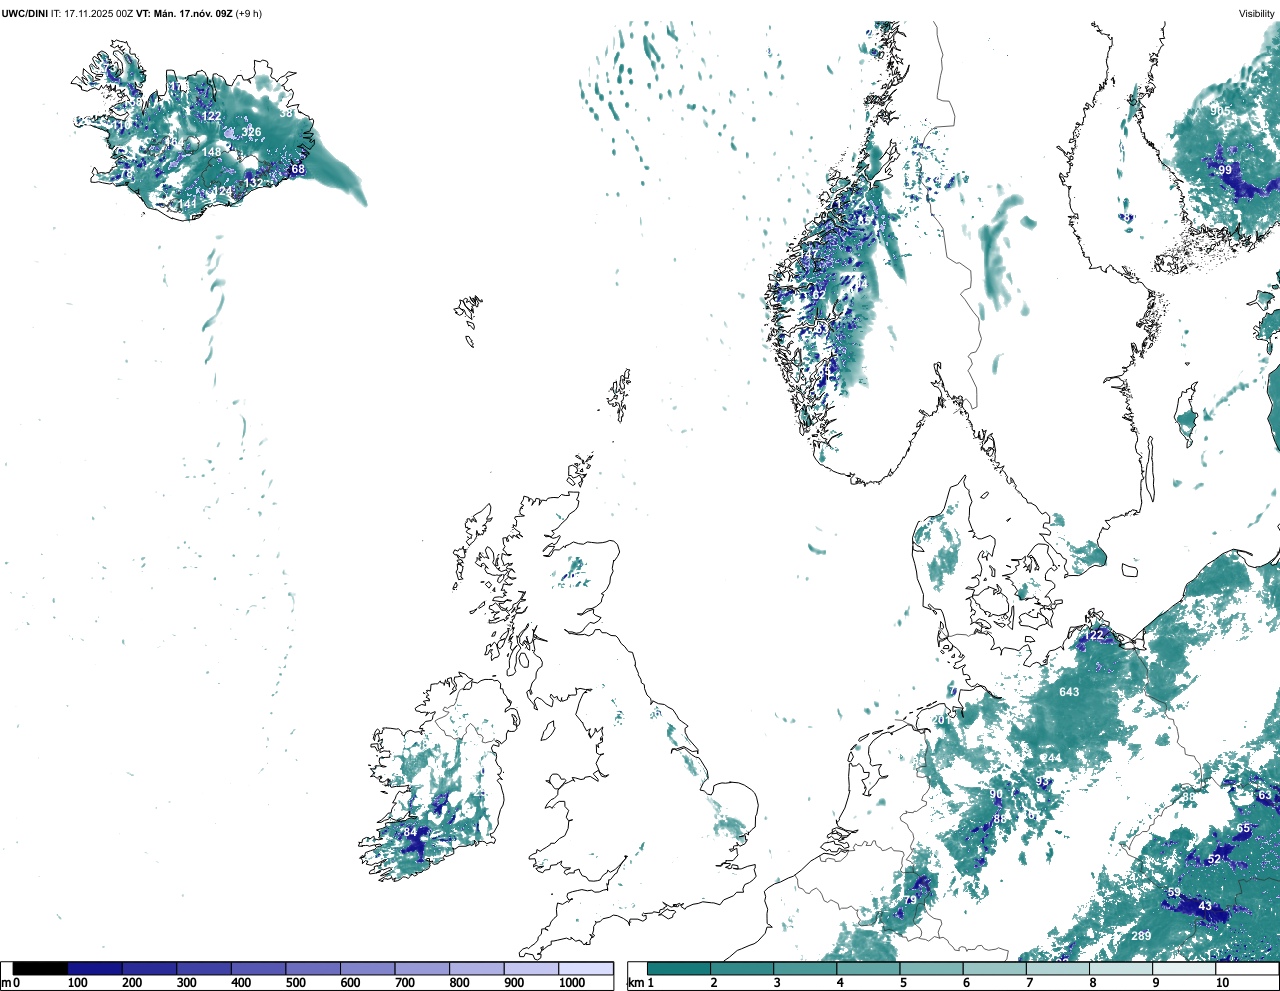Screen dimensions: 1280x991
Task: Click visibility value 132 in southeast Iceland
Action: (x=253, y=183)
